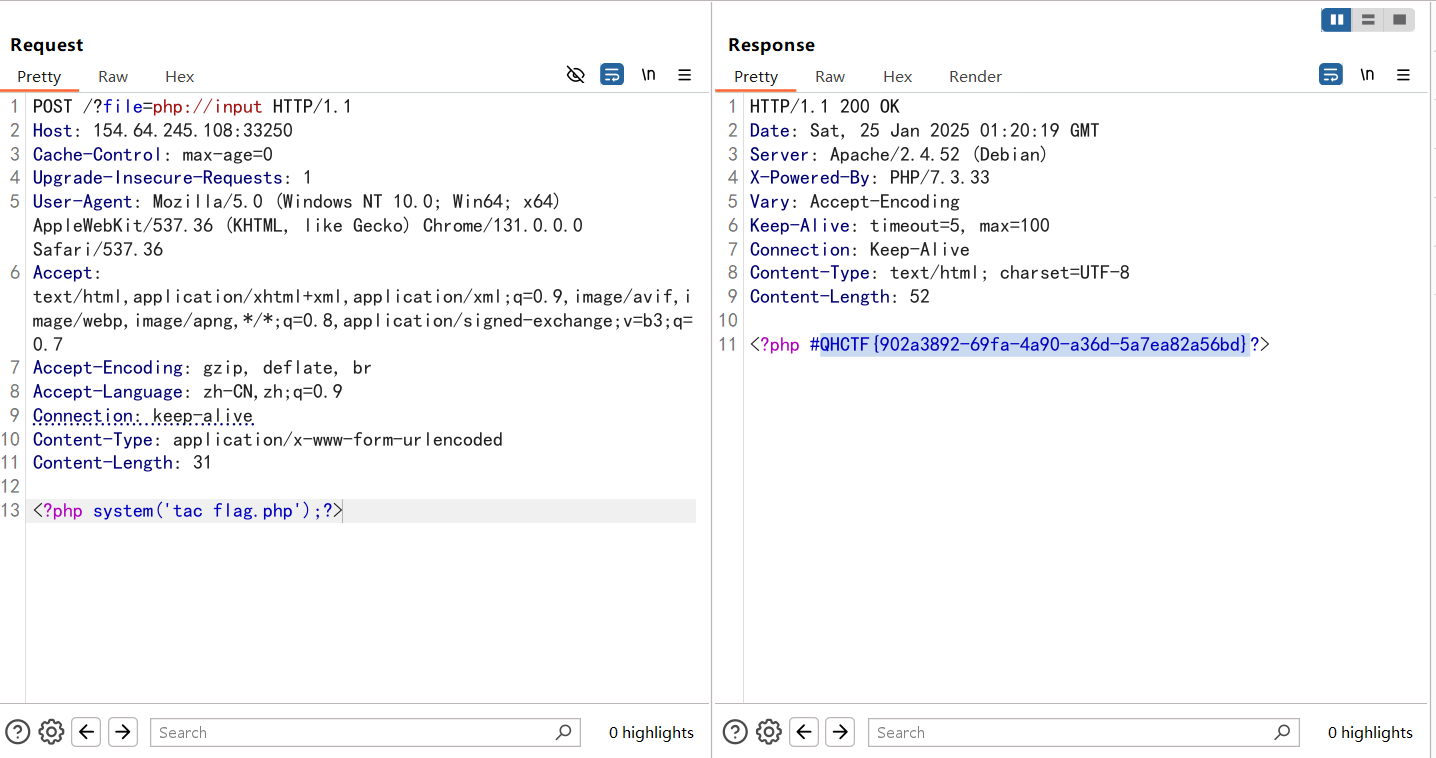Toggle word wrap icon in Response panel

click(x=1331, y=74)
